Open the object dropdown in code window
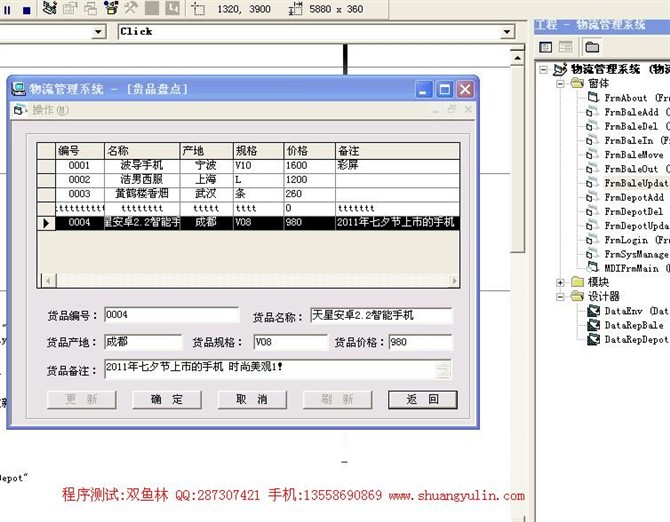670x522 pixels. 99,32
